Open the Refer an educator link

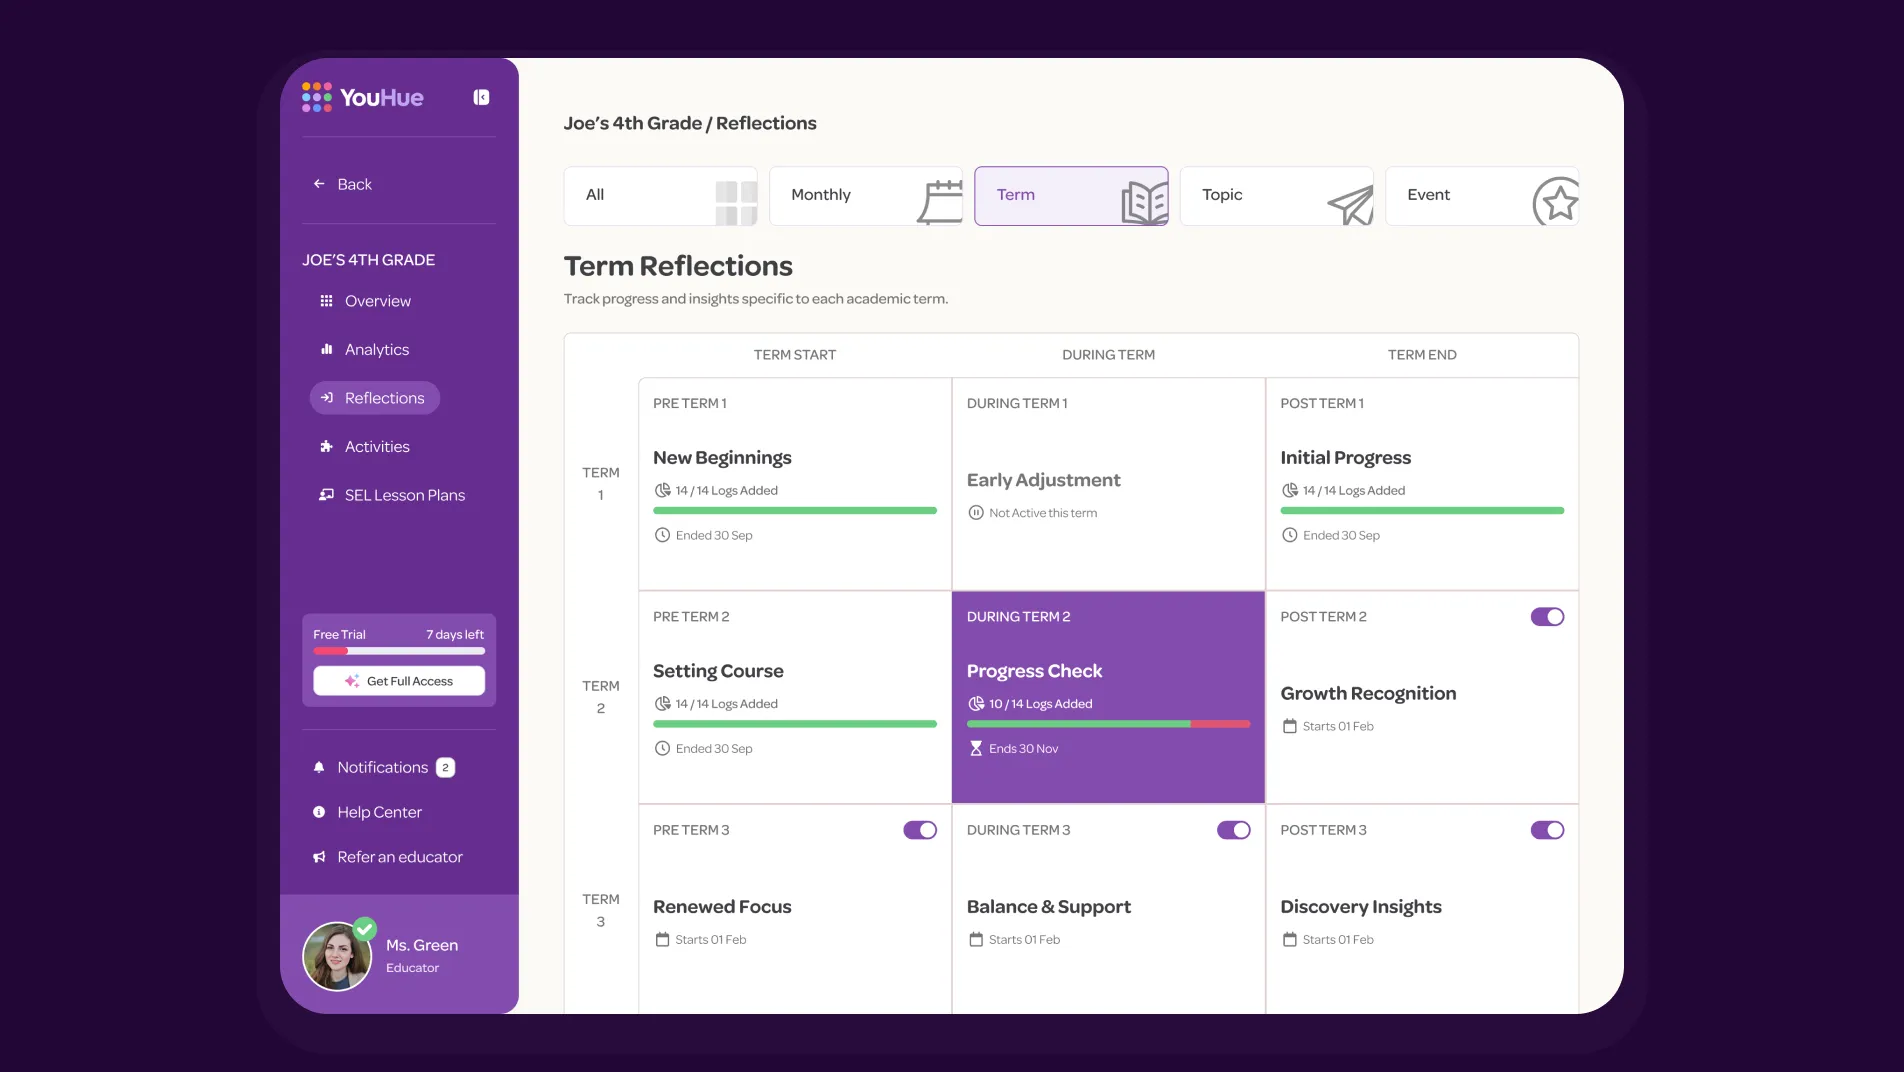pos(387,857)
